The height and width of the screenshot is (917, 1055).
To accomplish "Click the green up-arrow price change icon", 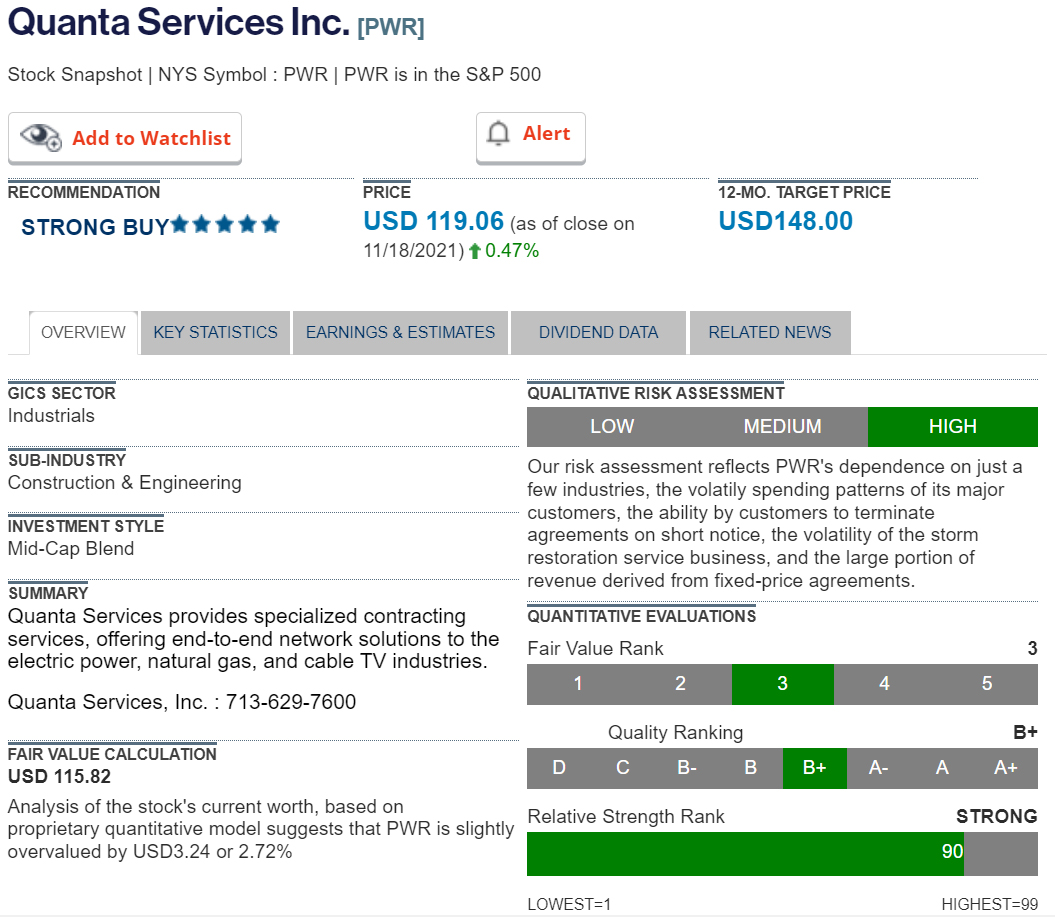I will (x=474, y=251).
